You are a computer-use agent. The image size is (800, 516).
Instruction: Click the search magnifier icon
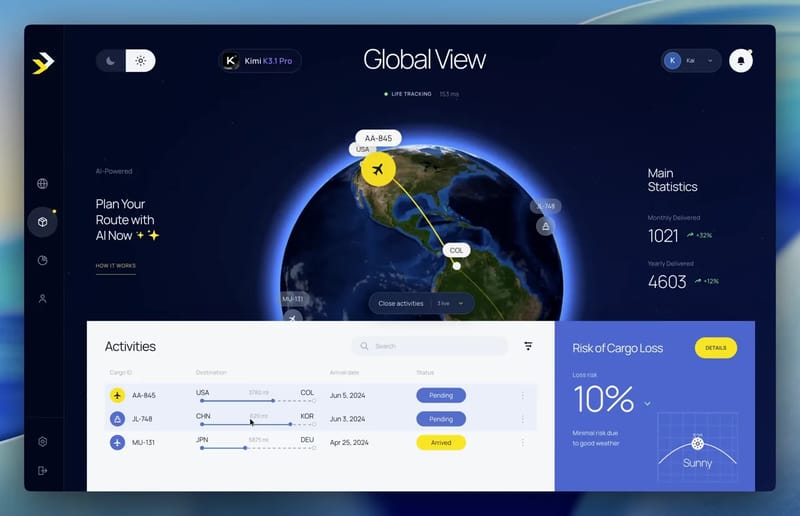pyautogui.click(x=364, y=346)
